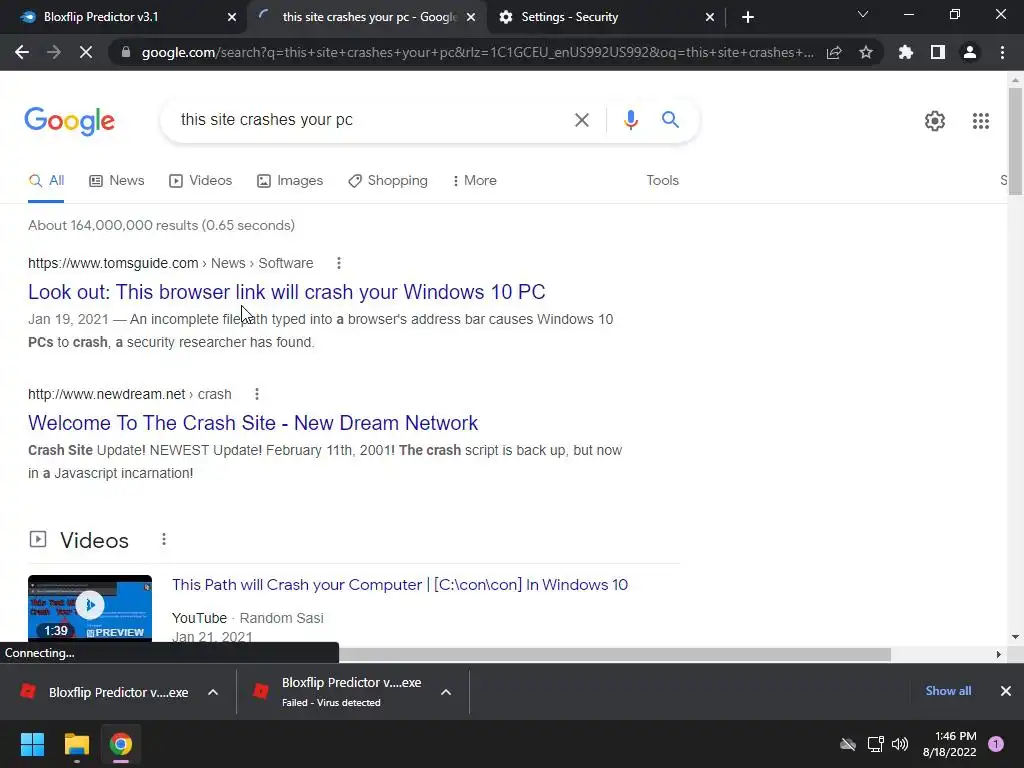Select the News results tab
This screenshot has width=1024, height=768.
click(117, 181)
